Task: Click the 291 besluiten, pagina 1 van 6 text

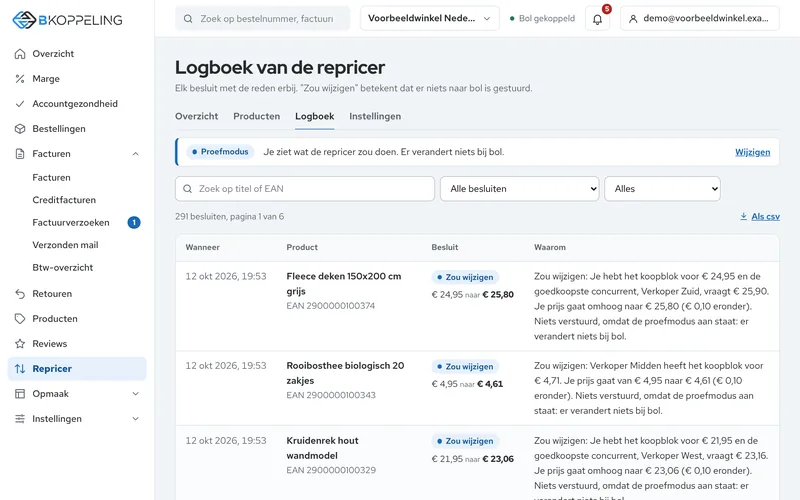Action: [x=230, y=216]
